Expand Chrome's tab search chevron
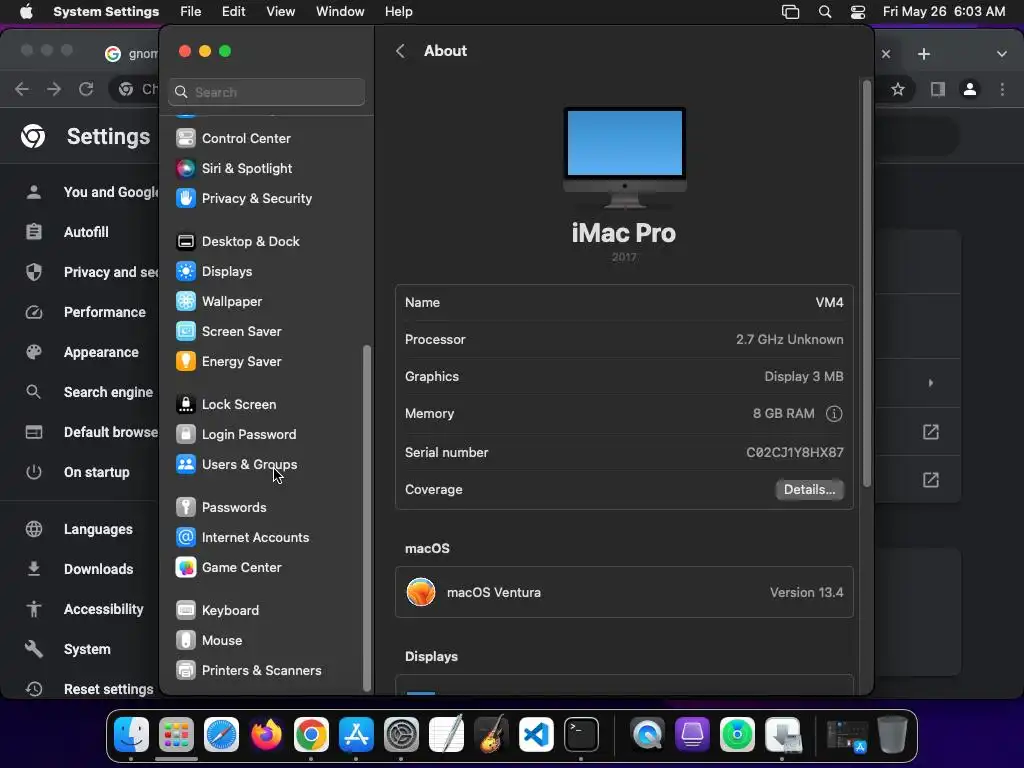Screen dimensions: 1024x768 (1002, 54)
